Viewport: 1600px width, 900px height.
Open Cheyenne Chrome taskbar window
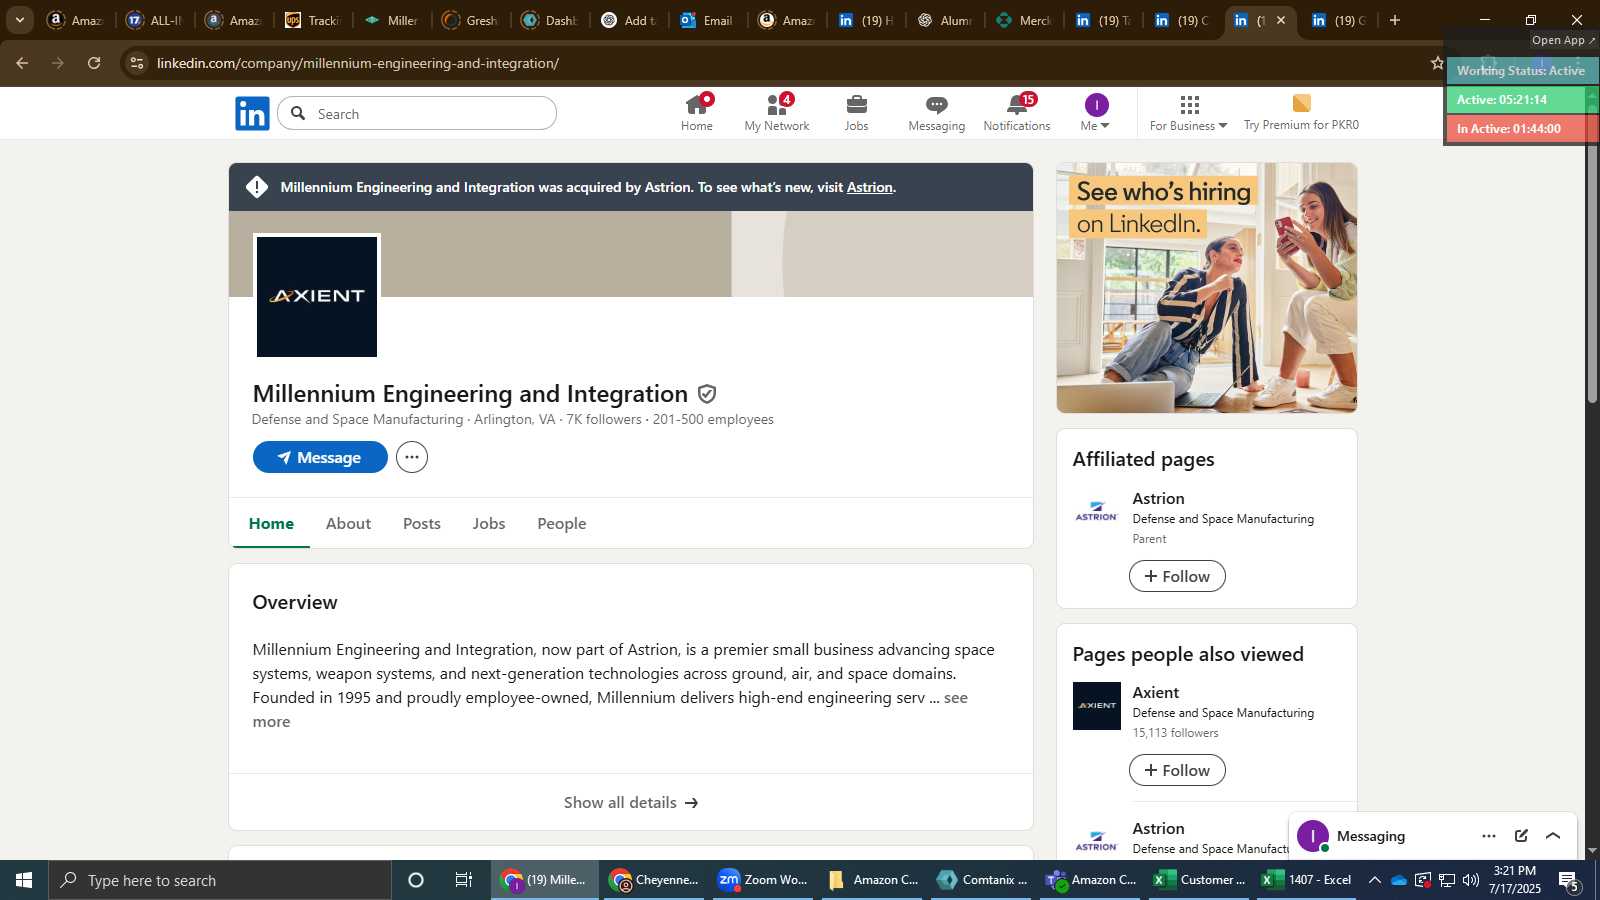coord(654,880)
